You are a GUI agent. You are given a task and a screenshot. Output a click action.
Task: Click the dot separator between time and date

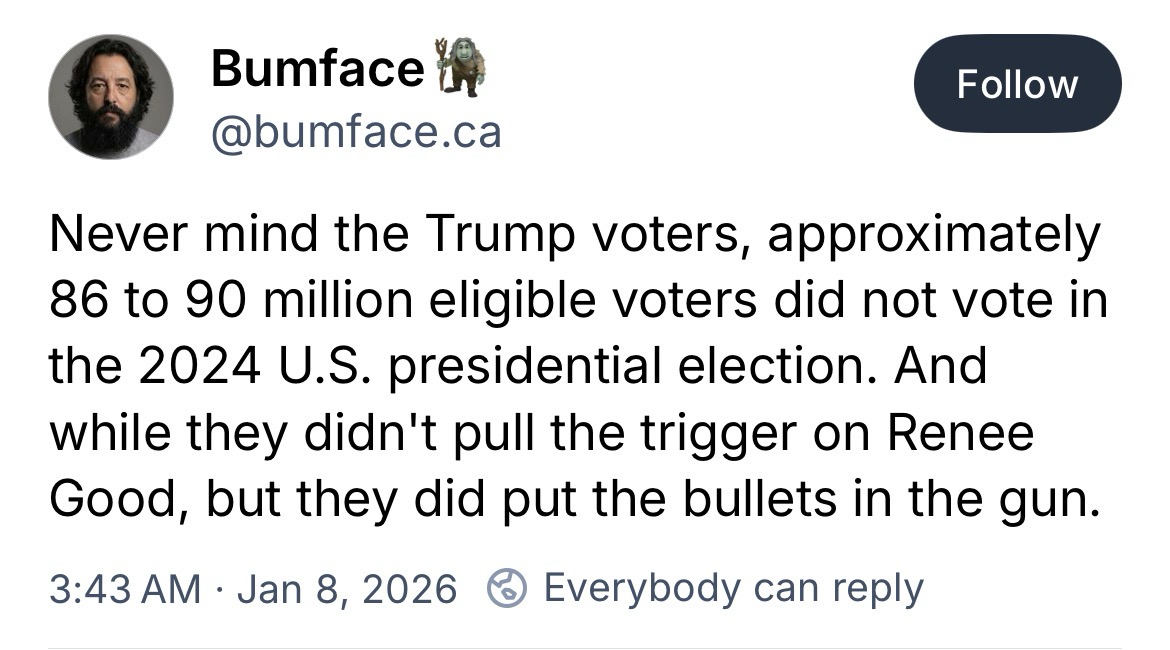[x=219, y=588]
